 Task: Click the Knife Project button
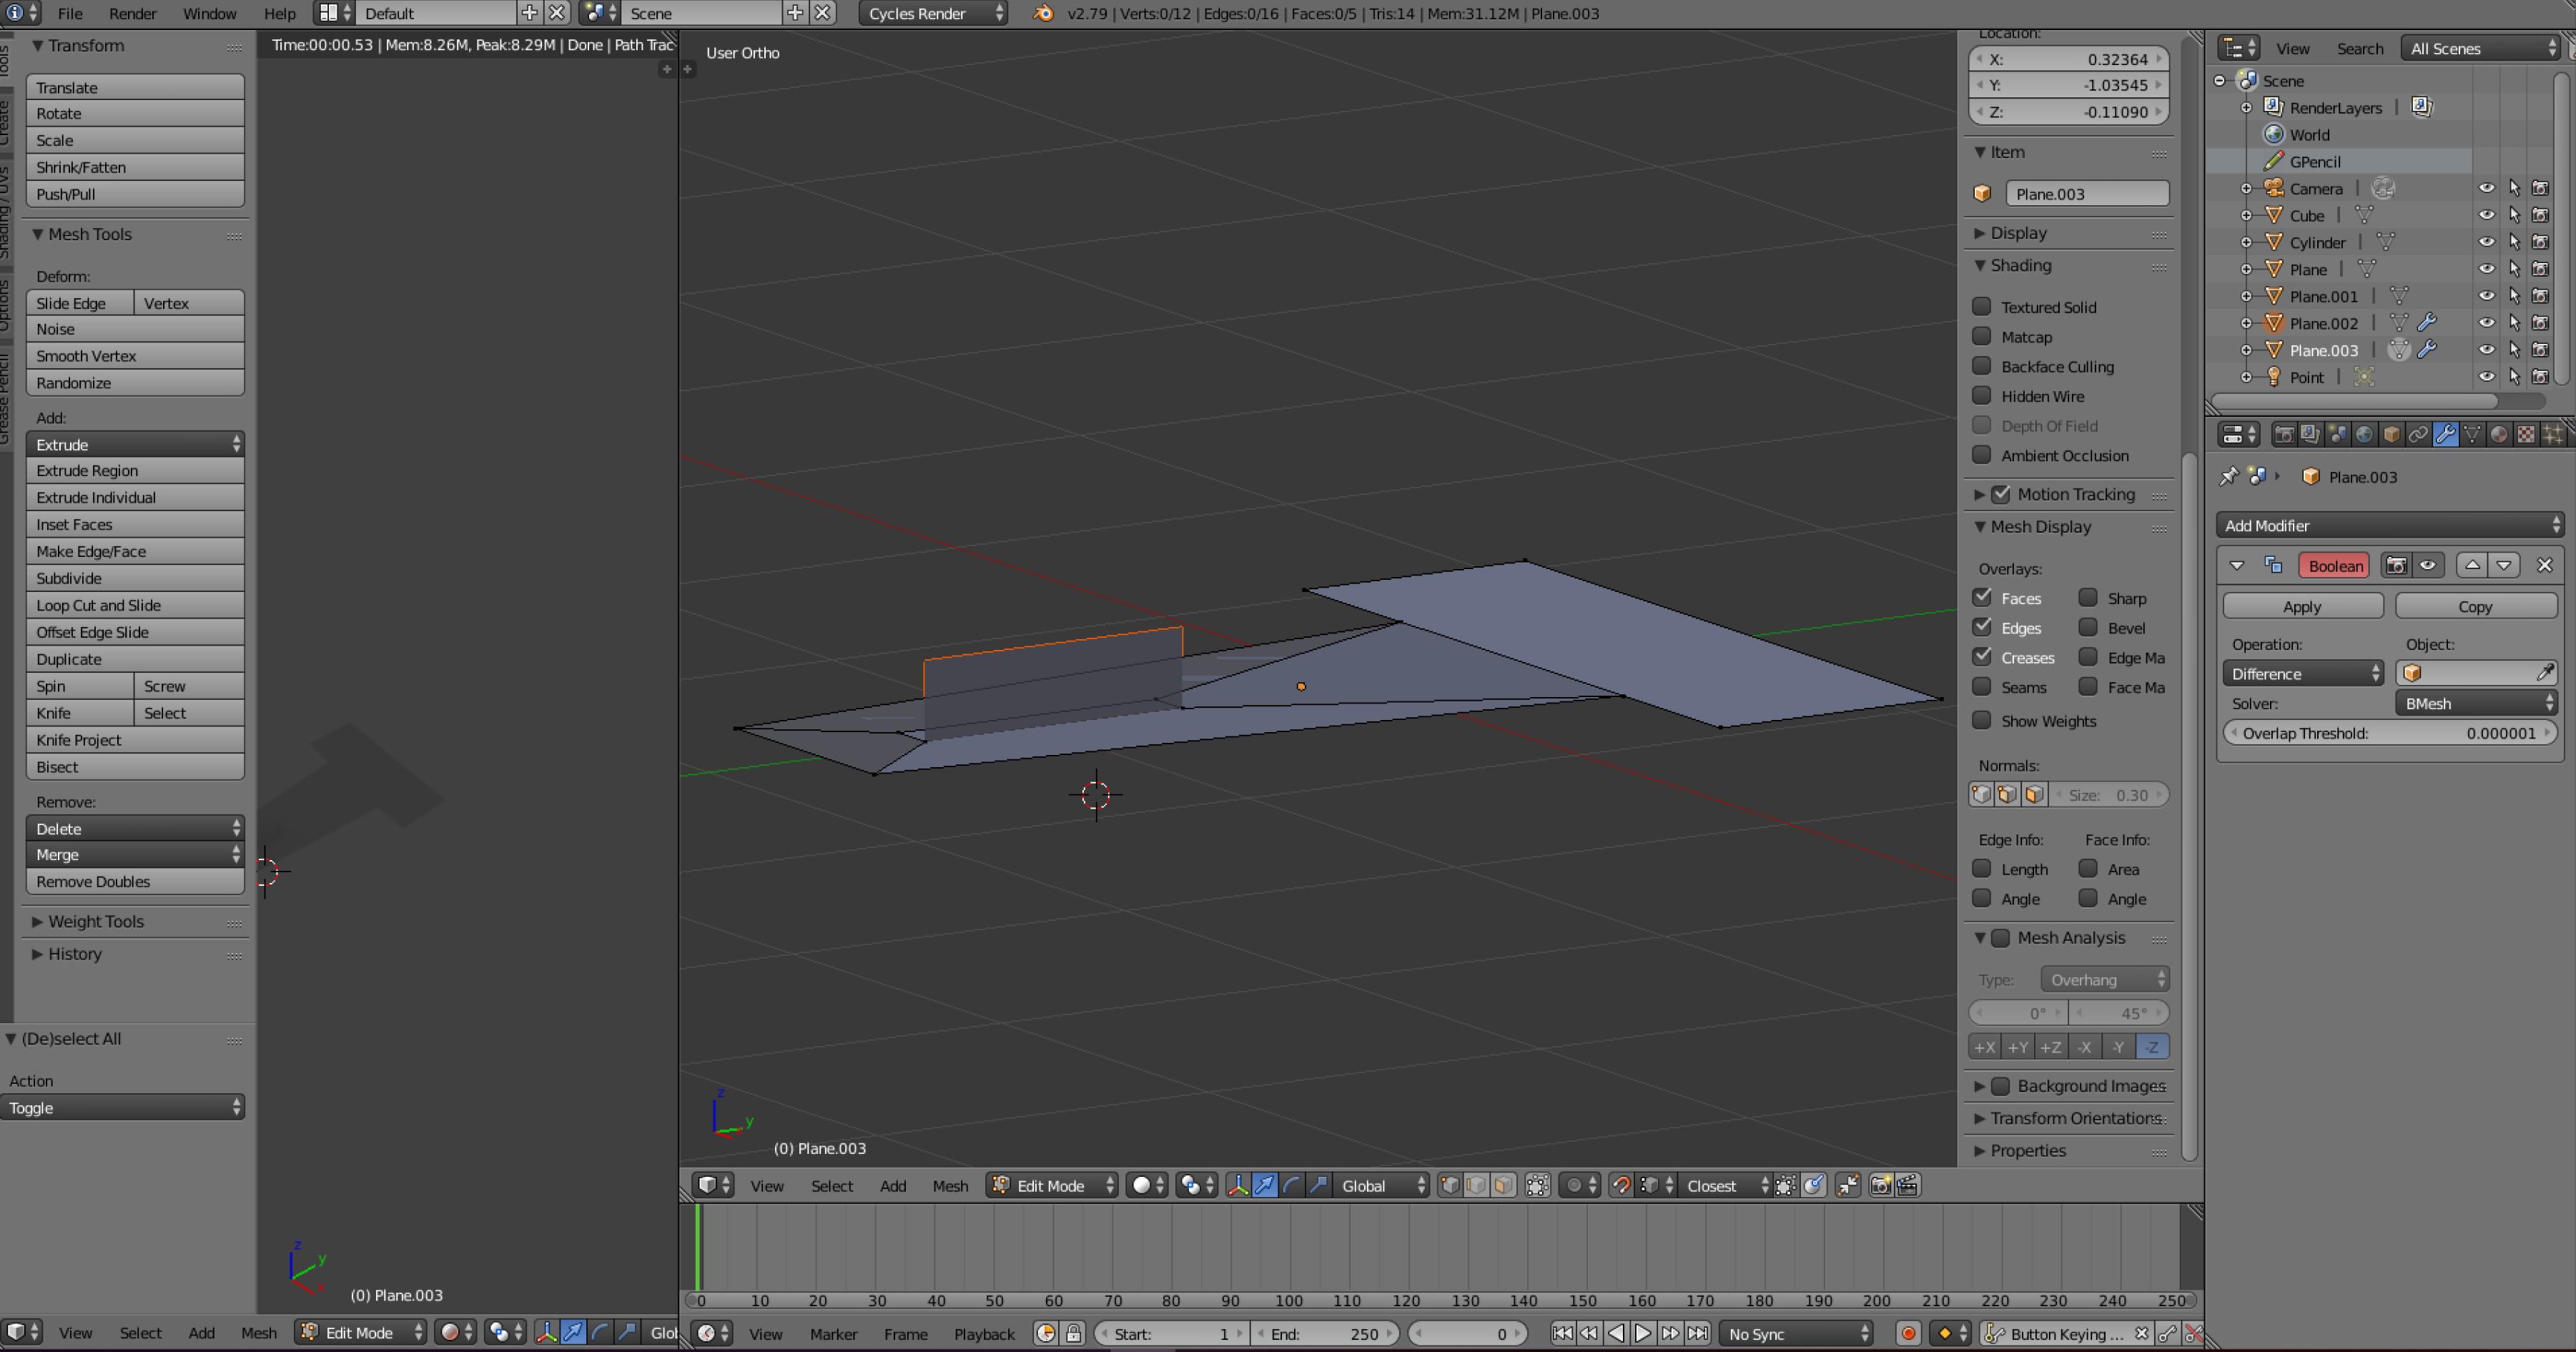135,740
